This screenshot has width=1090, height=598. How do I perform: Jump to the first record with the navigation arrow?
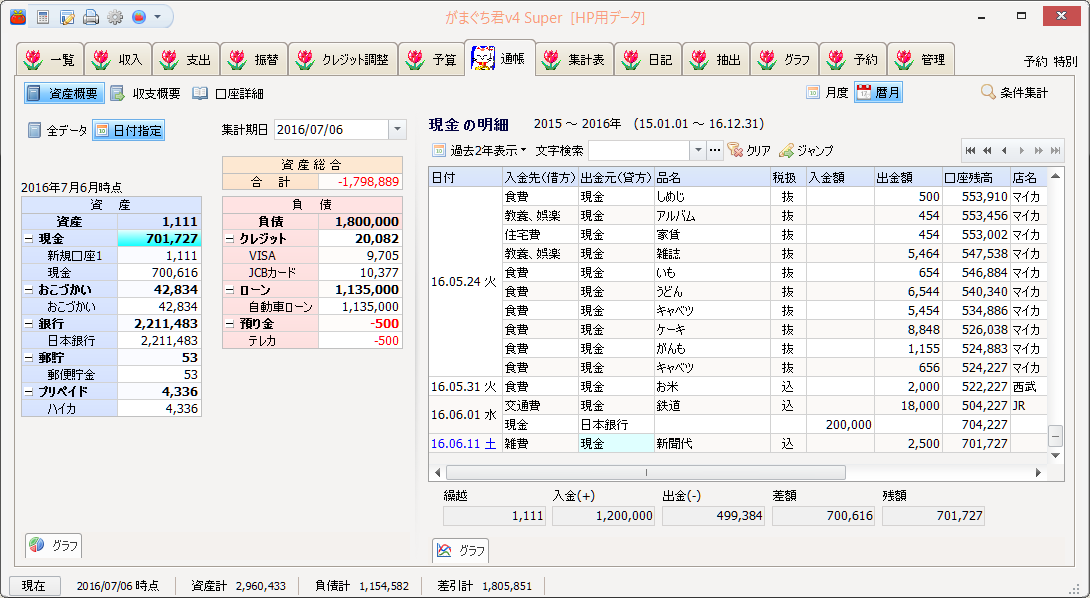969,150
